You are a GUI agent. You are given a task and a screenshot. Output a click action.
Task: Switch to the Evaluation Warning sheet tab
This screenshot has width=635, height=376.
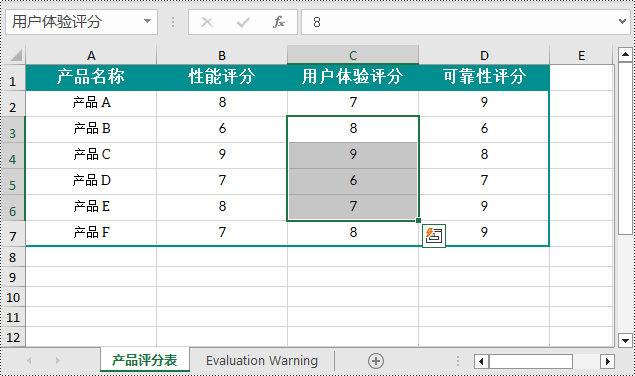[262, 360]
